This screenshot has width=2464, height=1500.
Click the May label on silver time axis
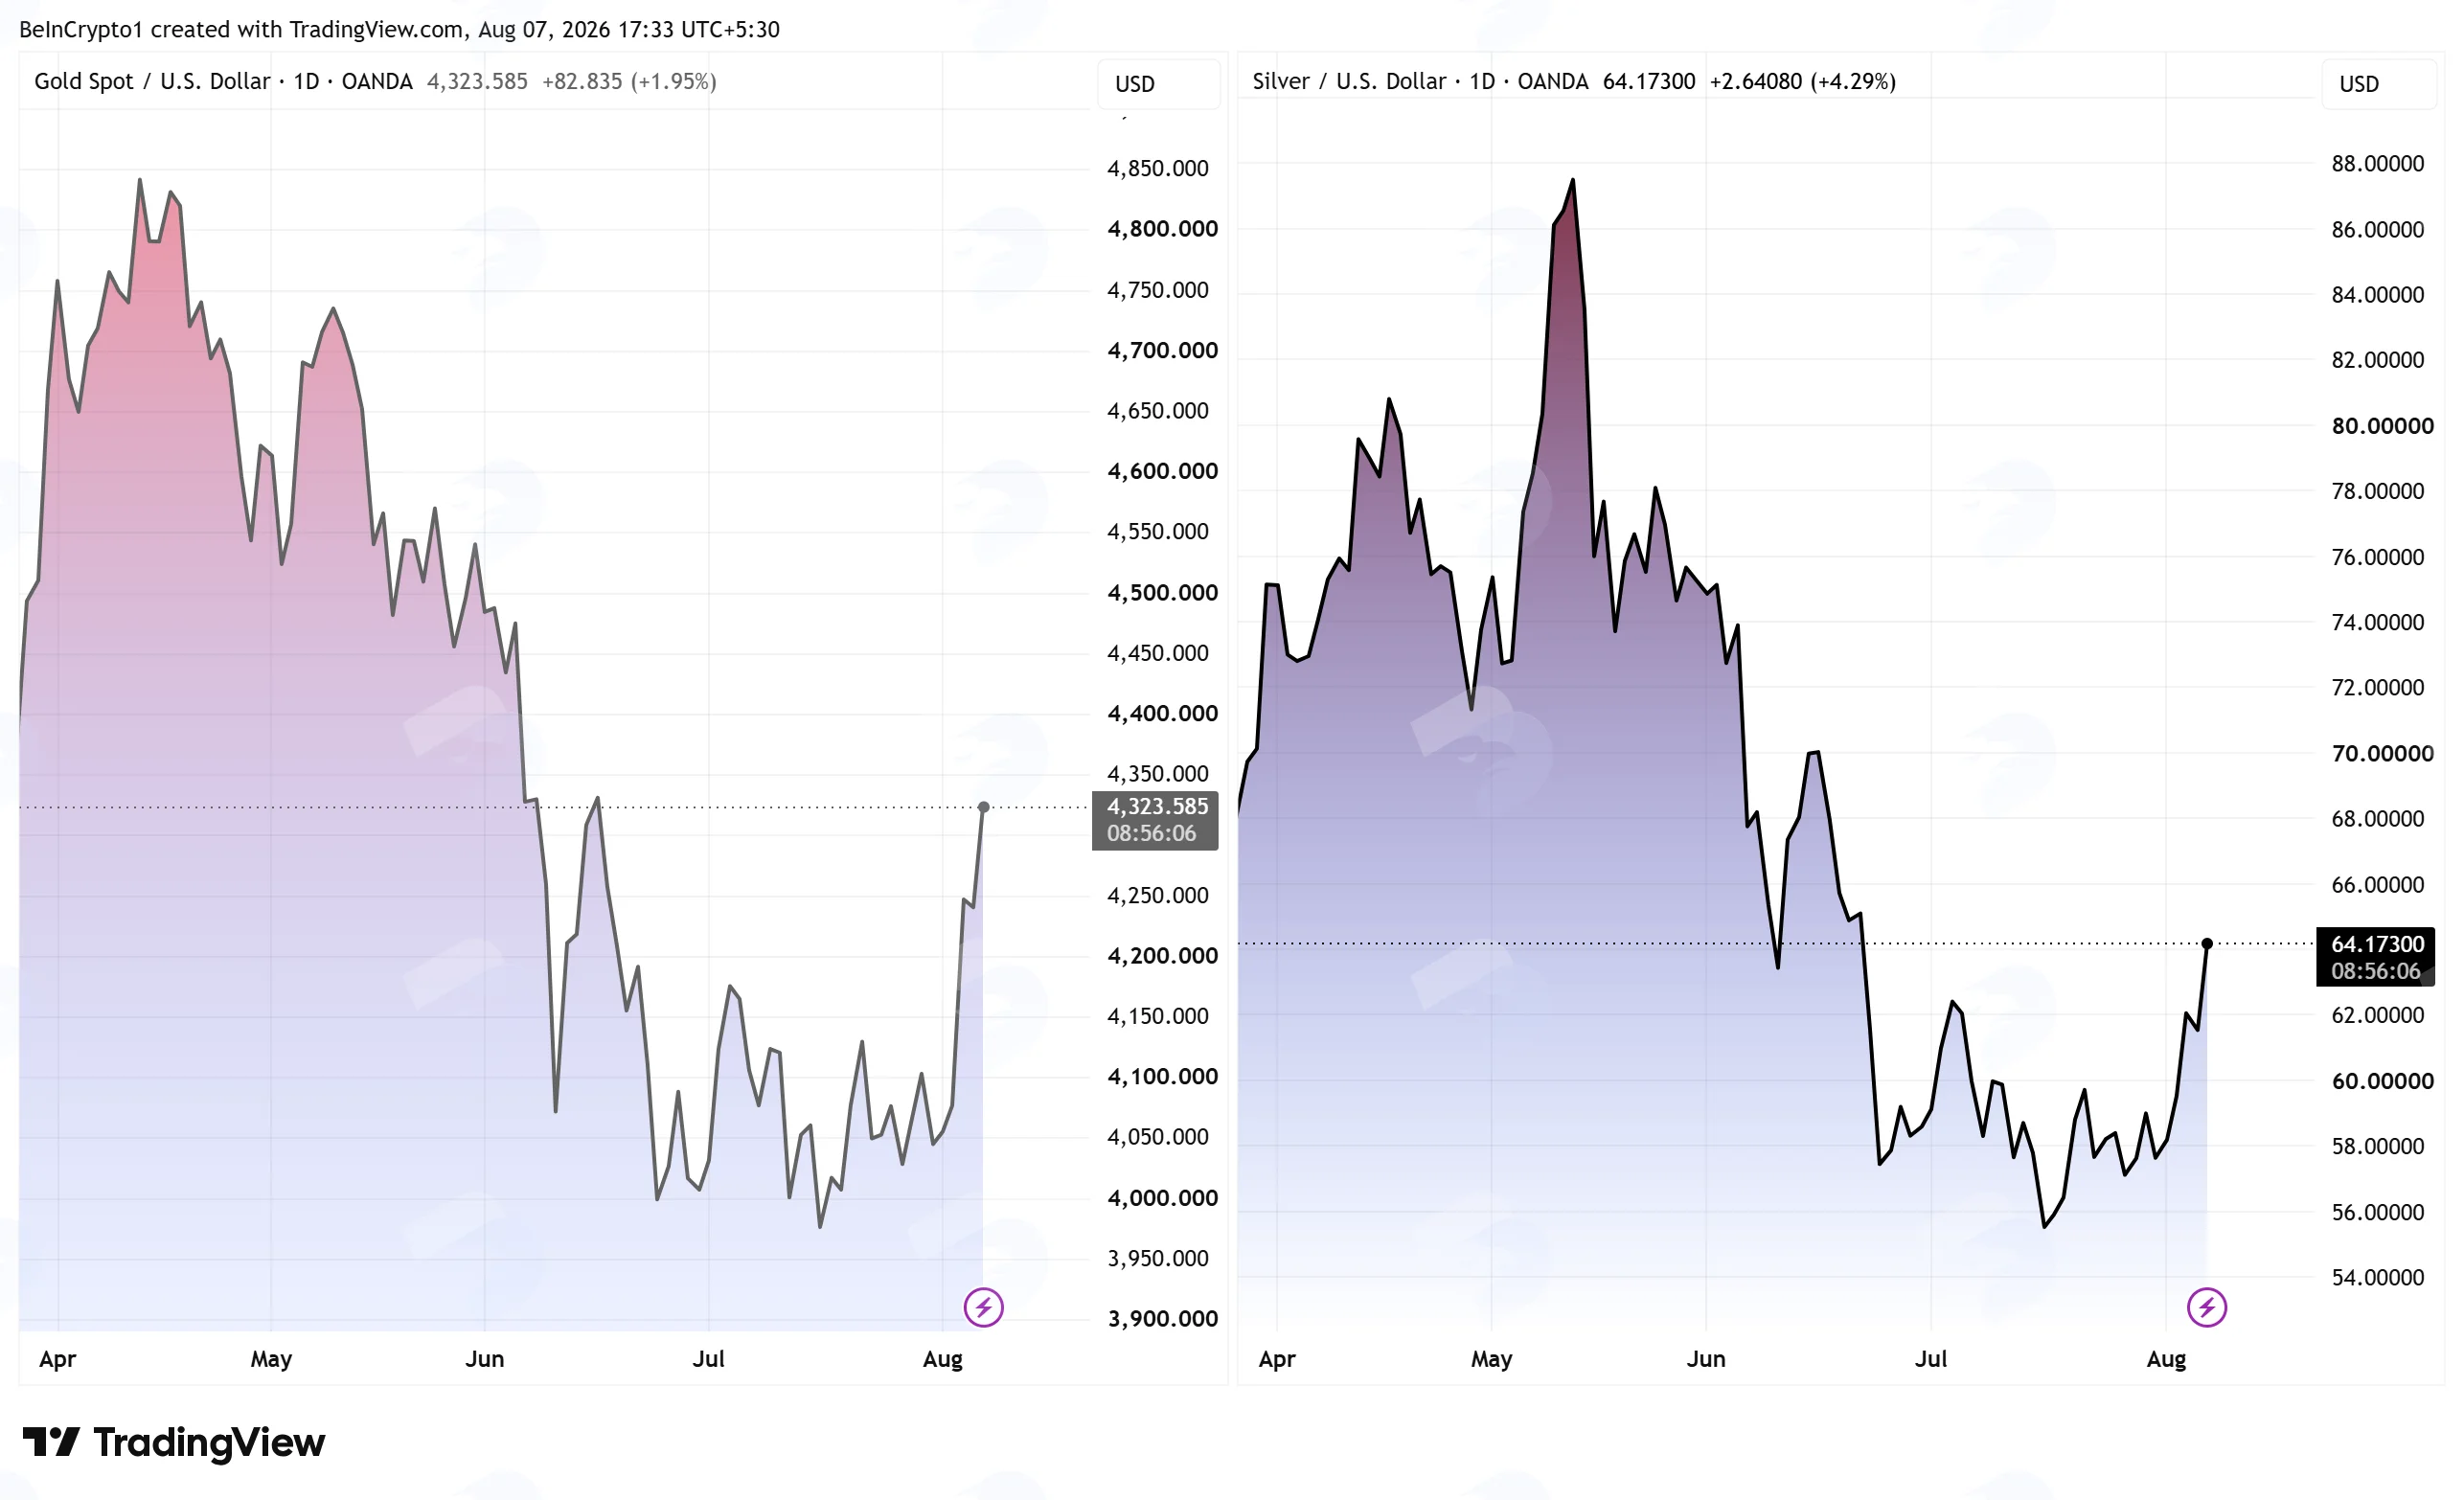pyautogui.click(x=1491, y=1359)
